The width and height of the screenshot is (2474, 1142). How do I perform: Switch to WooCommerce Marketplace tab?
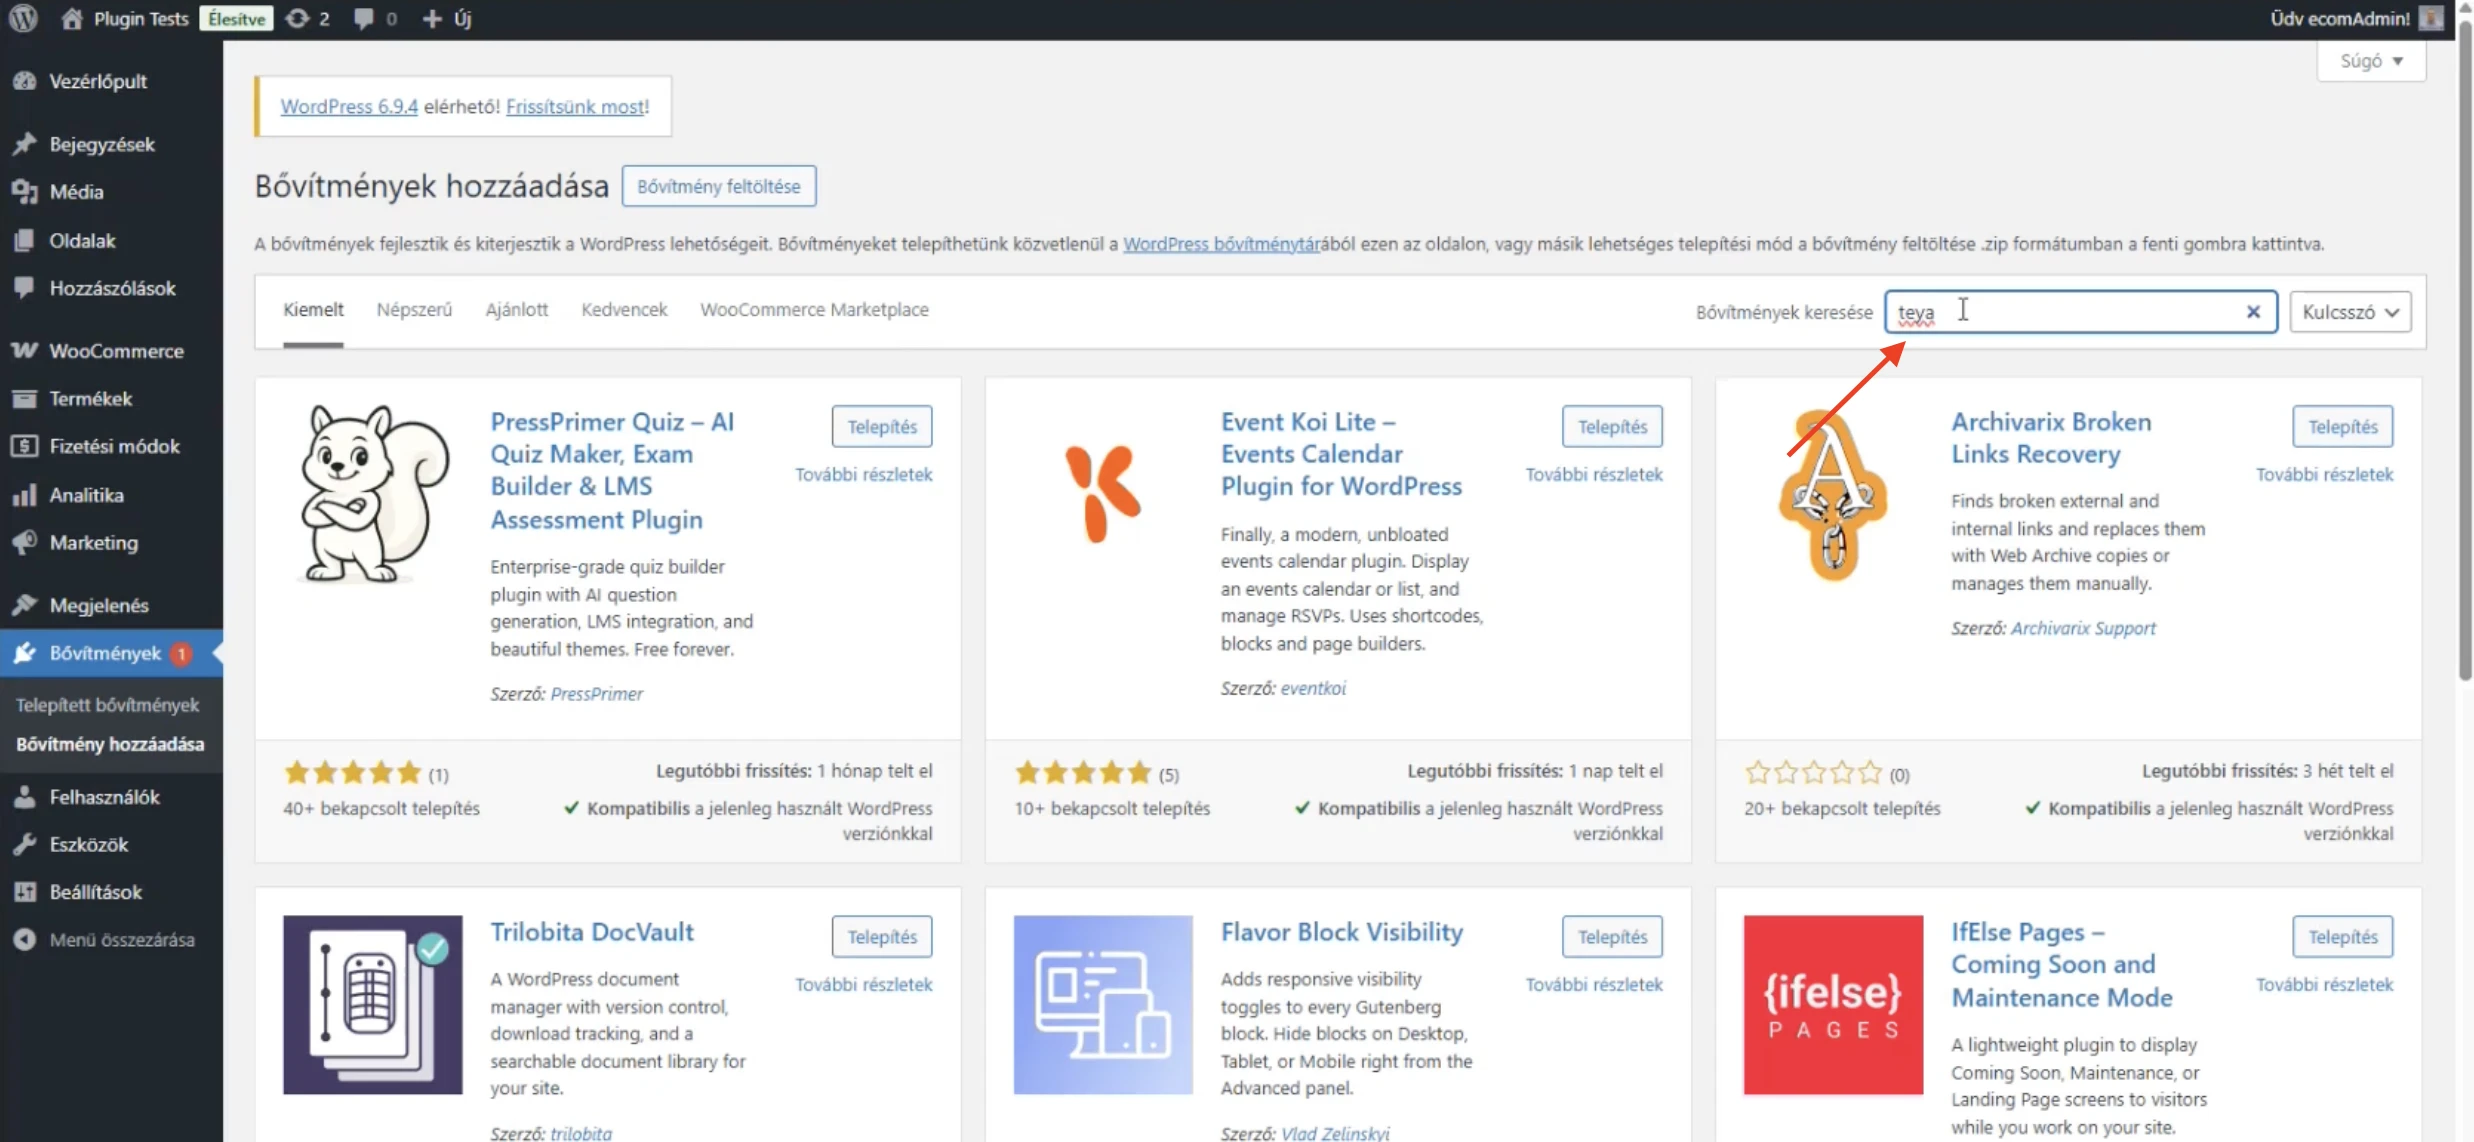point(814,310)
